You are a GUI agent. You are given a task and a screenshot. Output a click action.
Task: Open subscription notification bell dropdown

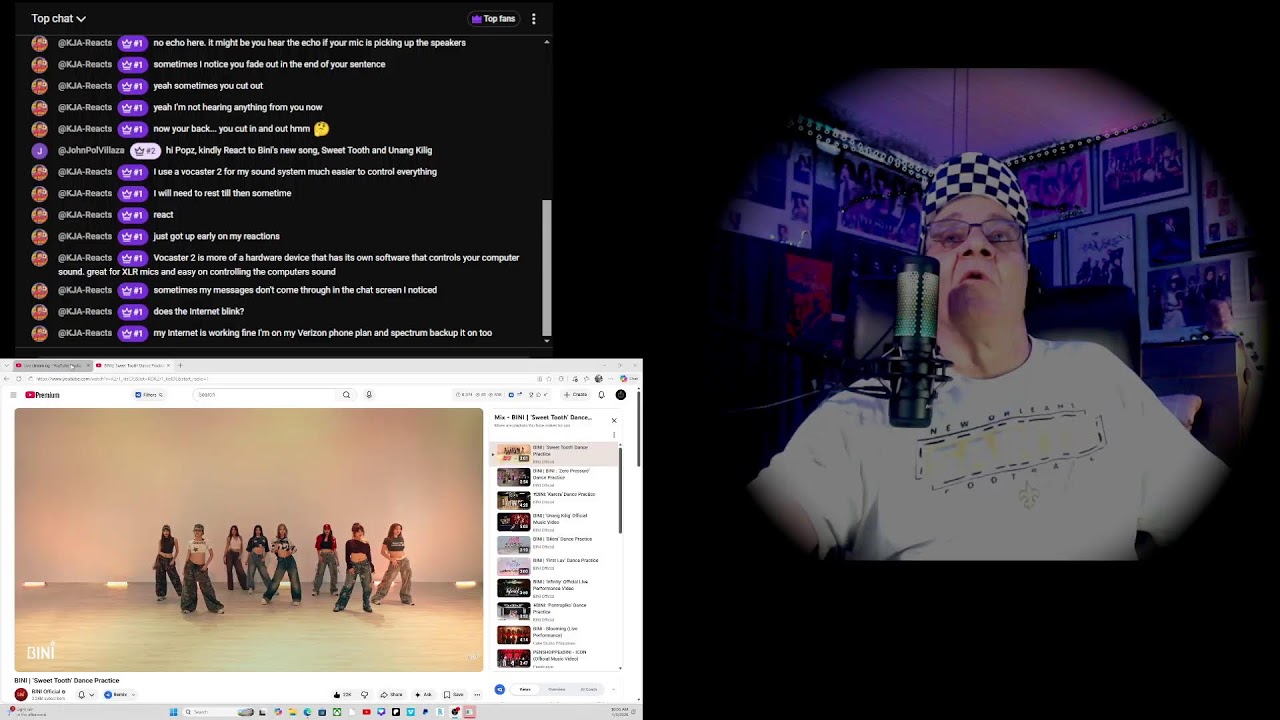[x=86, y=695]
